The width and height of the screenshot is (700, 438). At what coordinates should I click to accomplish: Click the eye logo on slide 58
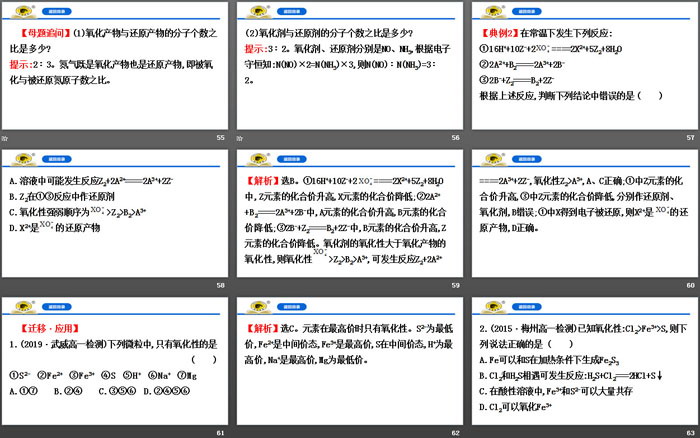coord(24,159)
